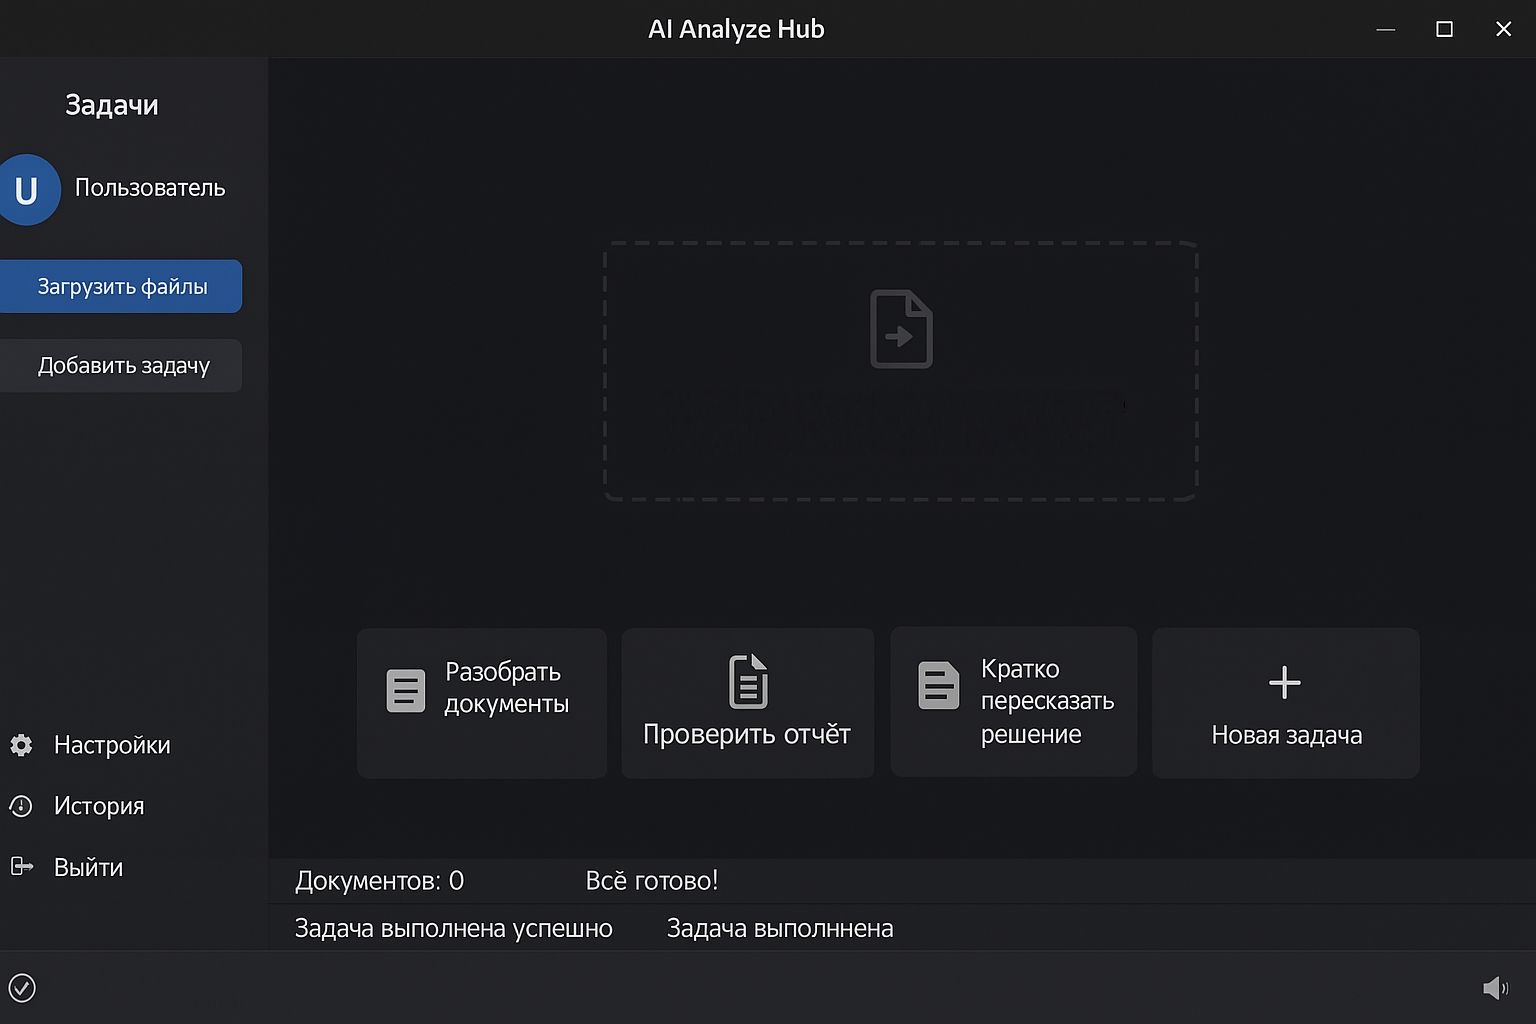1536x1024 pixels.
Task: Click the Загрузить файлы button
Action: (x=121, y=286)
